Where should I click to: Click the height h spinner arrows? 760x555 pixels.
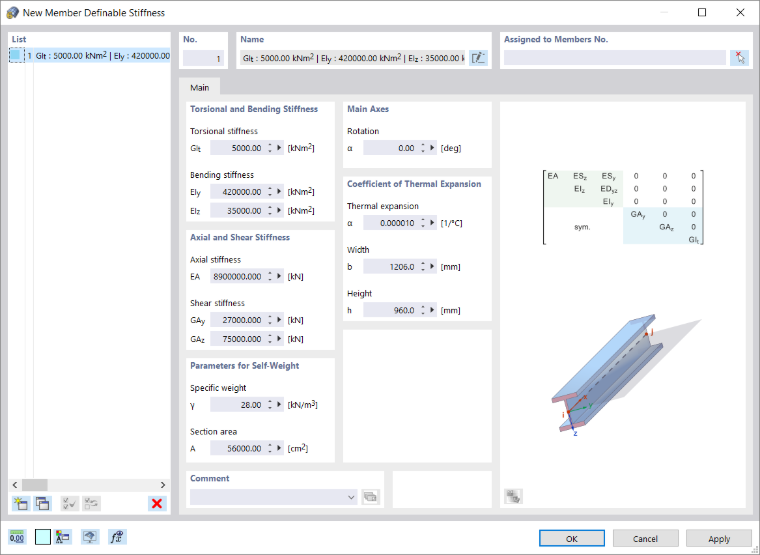coord(423,310)
